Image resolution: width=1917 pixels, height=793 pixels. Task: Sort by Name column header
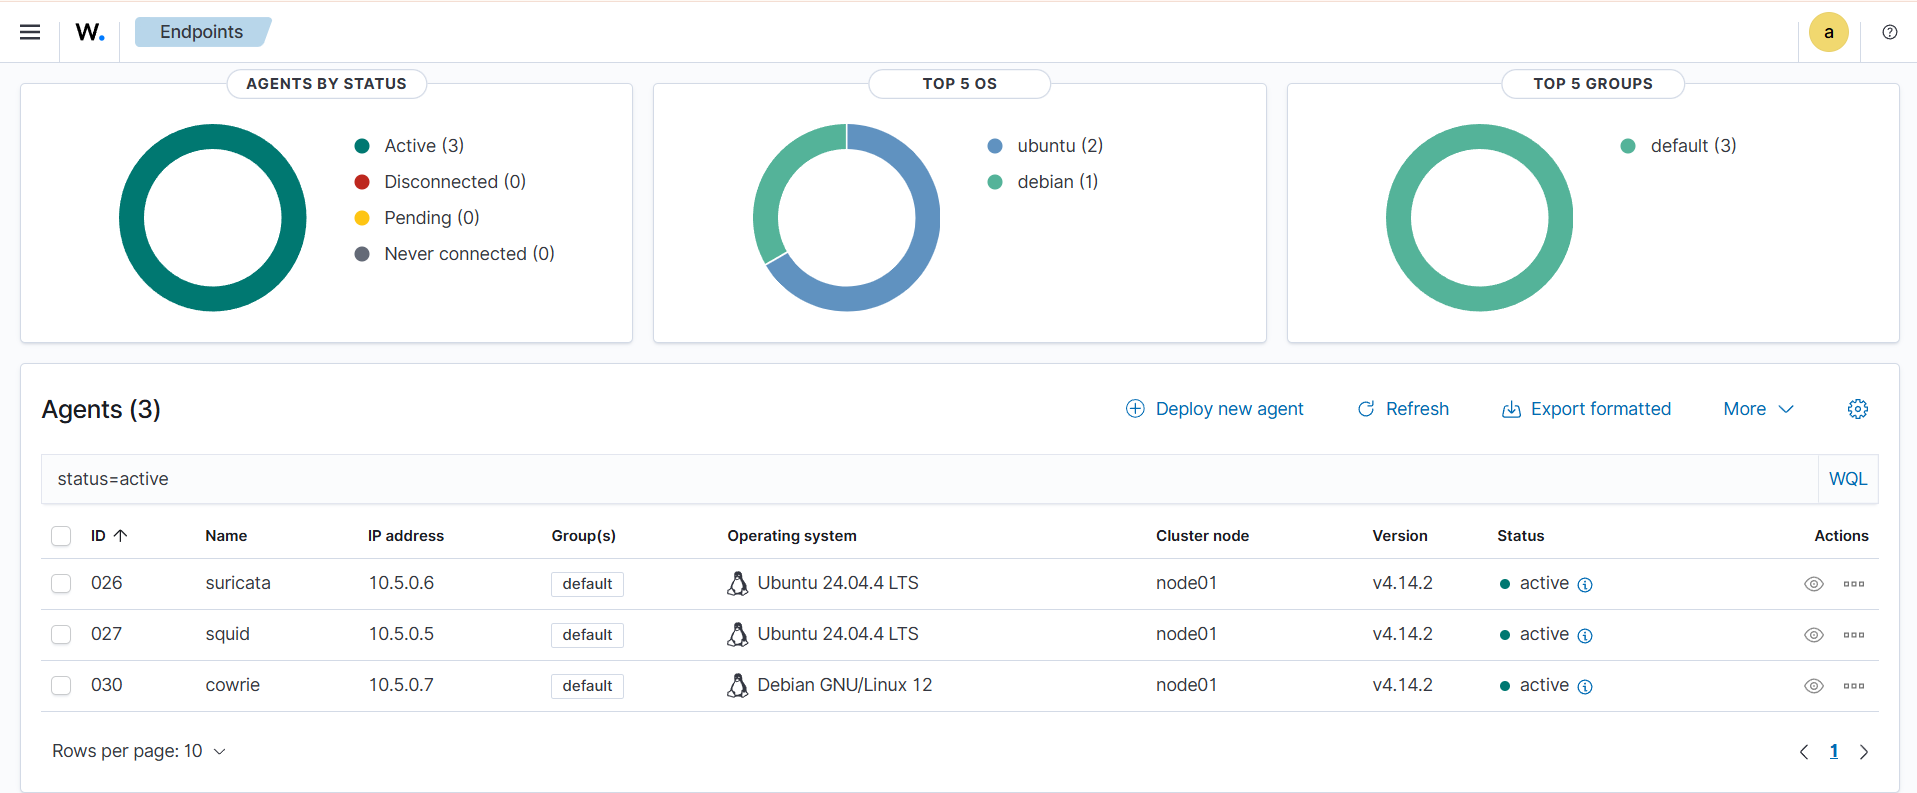pos(226,536)
